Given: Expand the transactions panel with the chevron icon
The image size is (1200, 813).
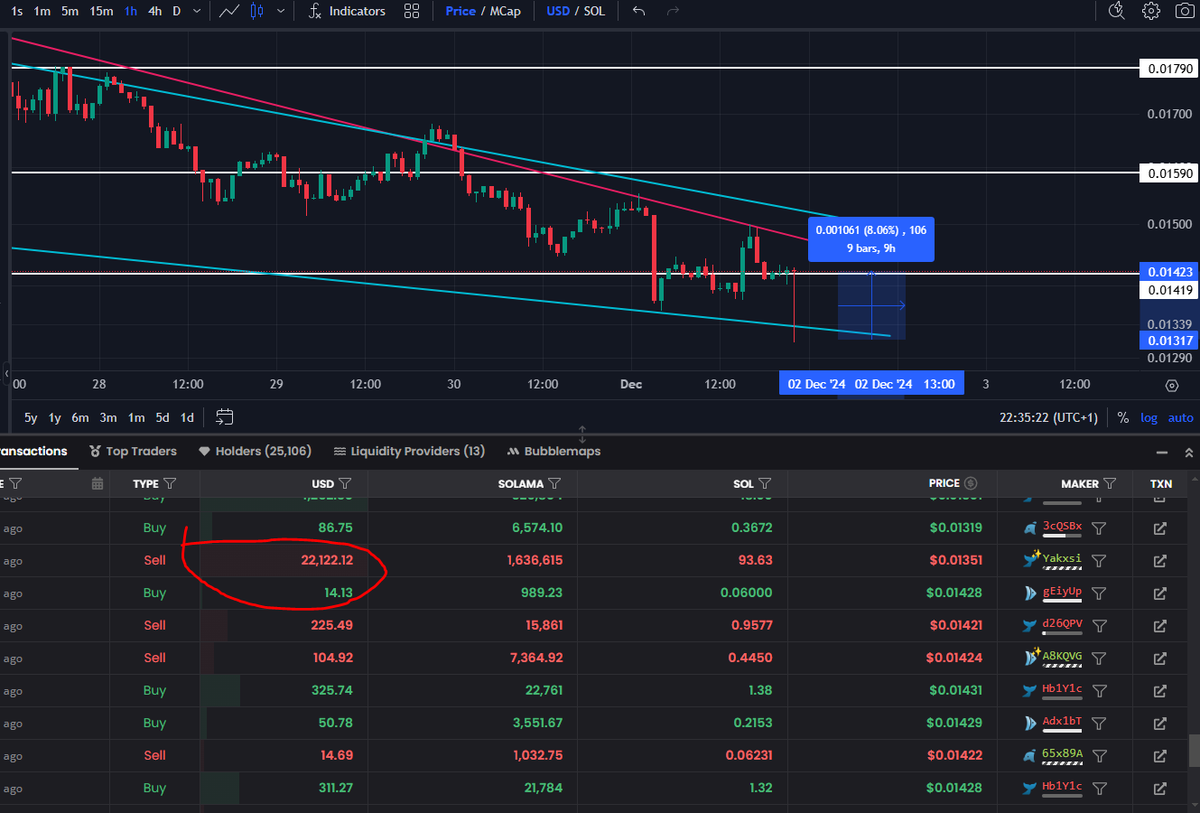Looking at the screenshot, I should [x=1189, y=452].
